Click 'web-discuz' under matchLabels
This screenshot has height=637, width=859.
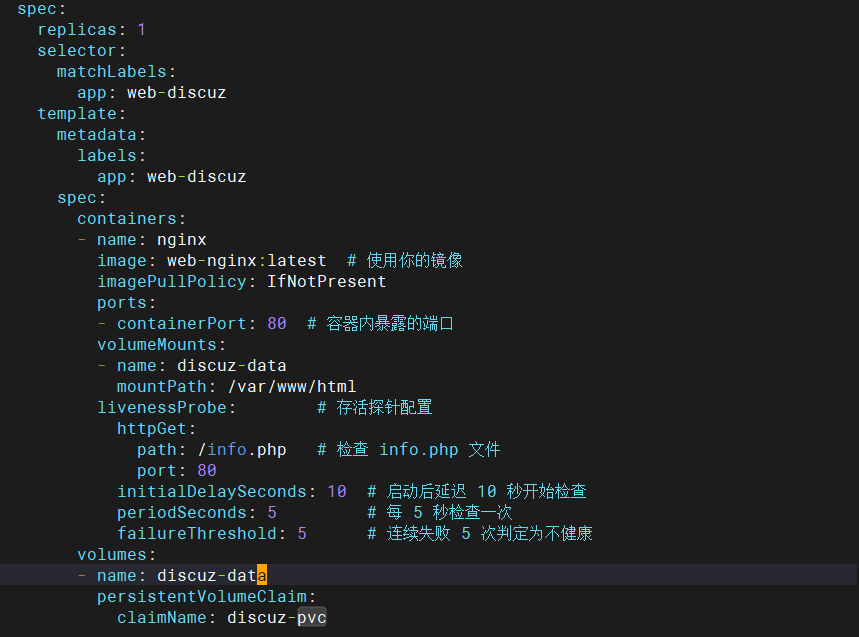tap(176, 93)
